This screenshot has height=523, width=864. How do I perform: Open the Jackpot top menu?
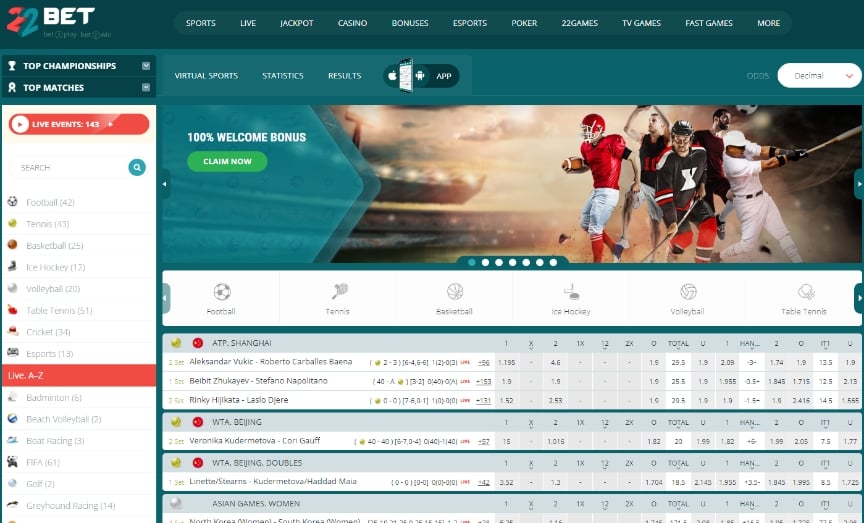296,23
